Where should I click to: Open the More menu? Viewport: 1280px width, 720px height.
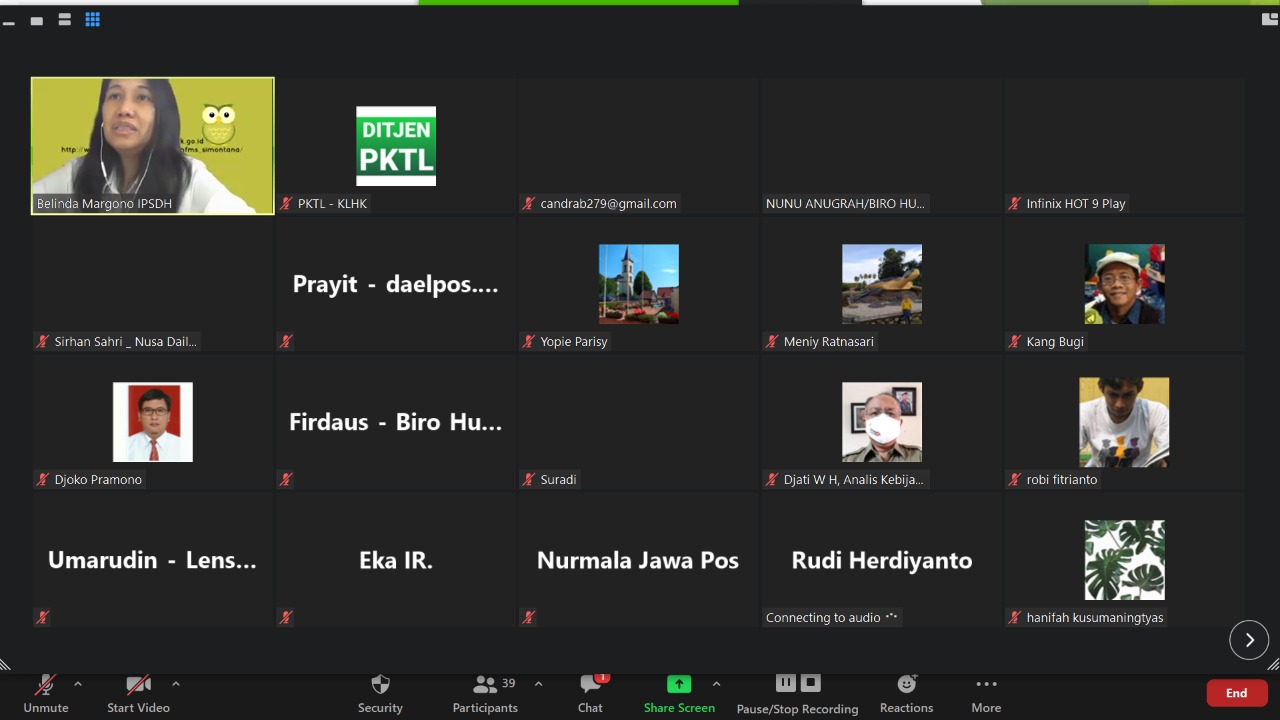pos(986,692)
